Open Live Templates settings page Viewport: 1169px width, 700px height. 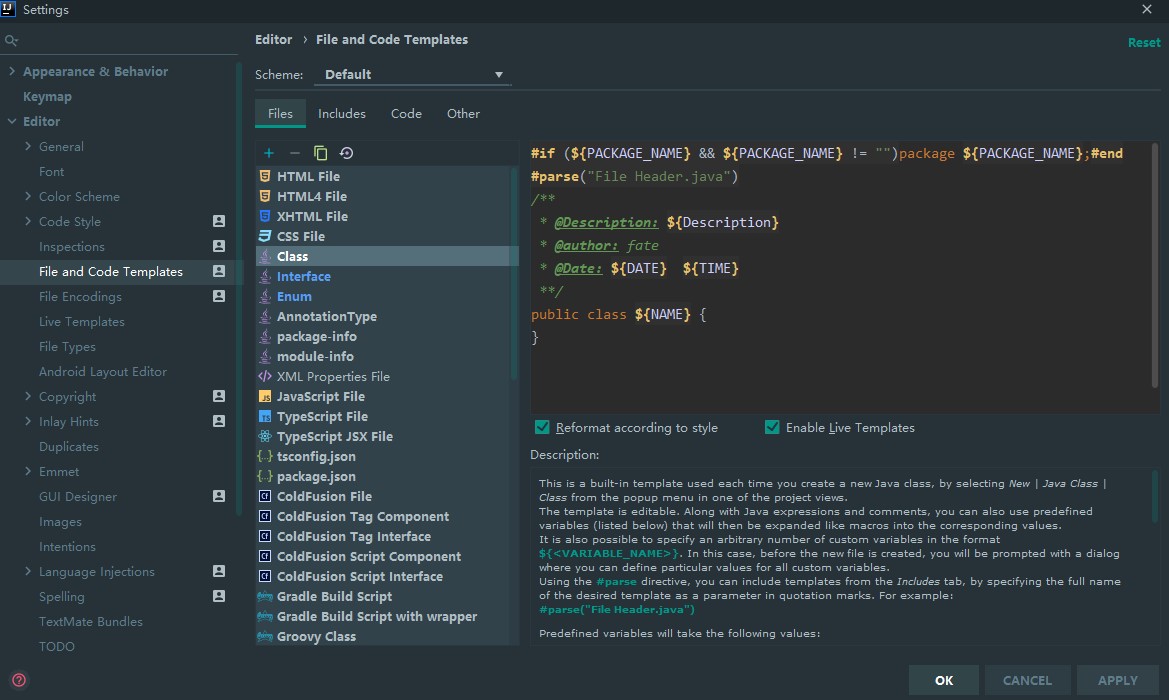pyautogui.click(x=82, y=321)
